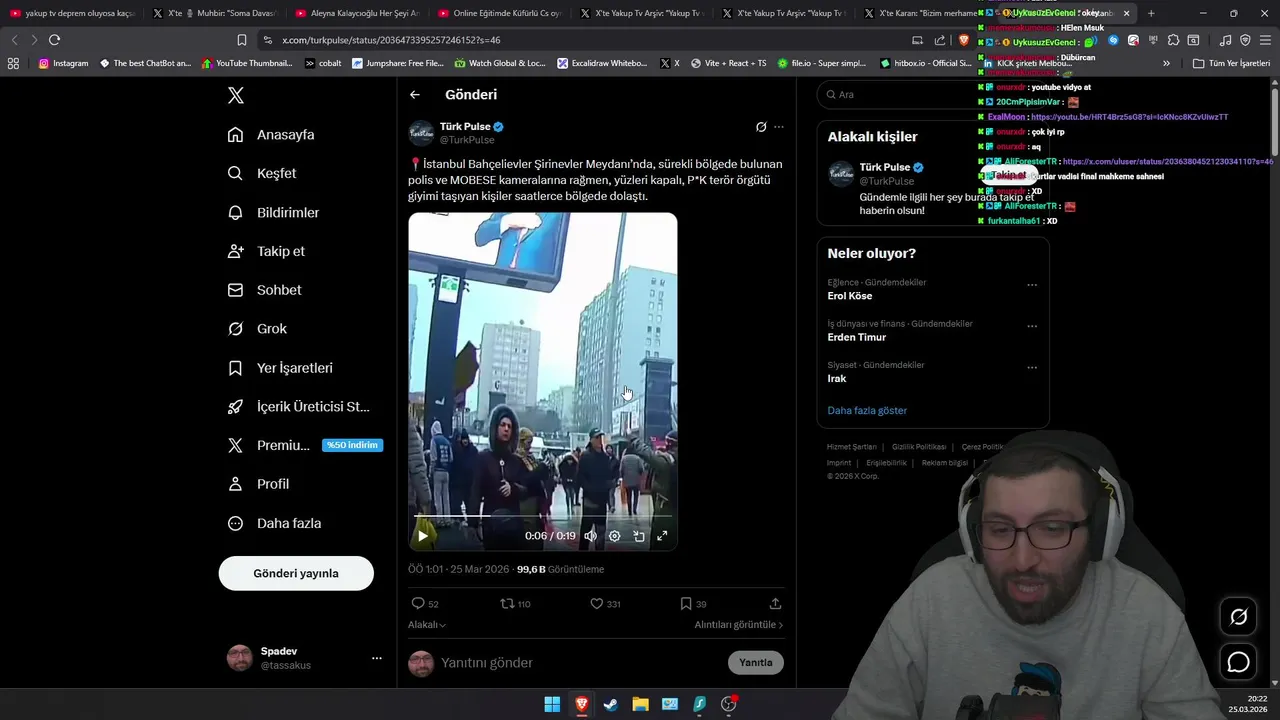Open post more options menu
Image resolution: width=1280 pixels, height=720 pixels.
click(779, 127)
